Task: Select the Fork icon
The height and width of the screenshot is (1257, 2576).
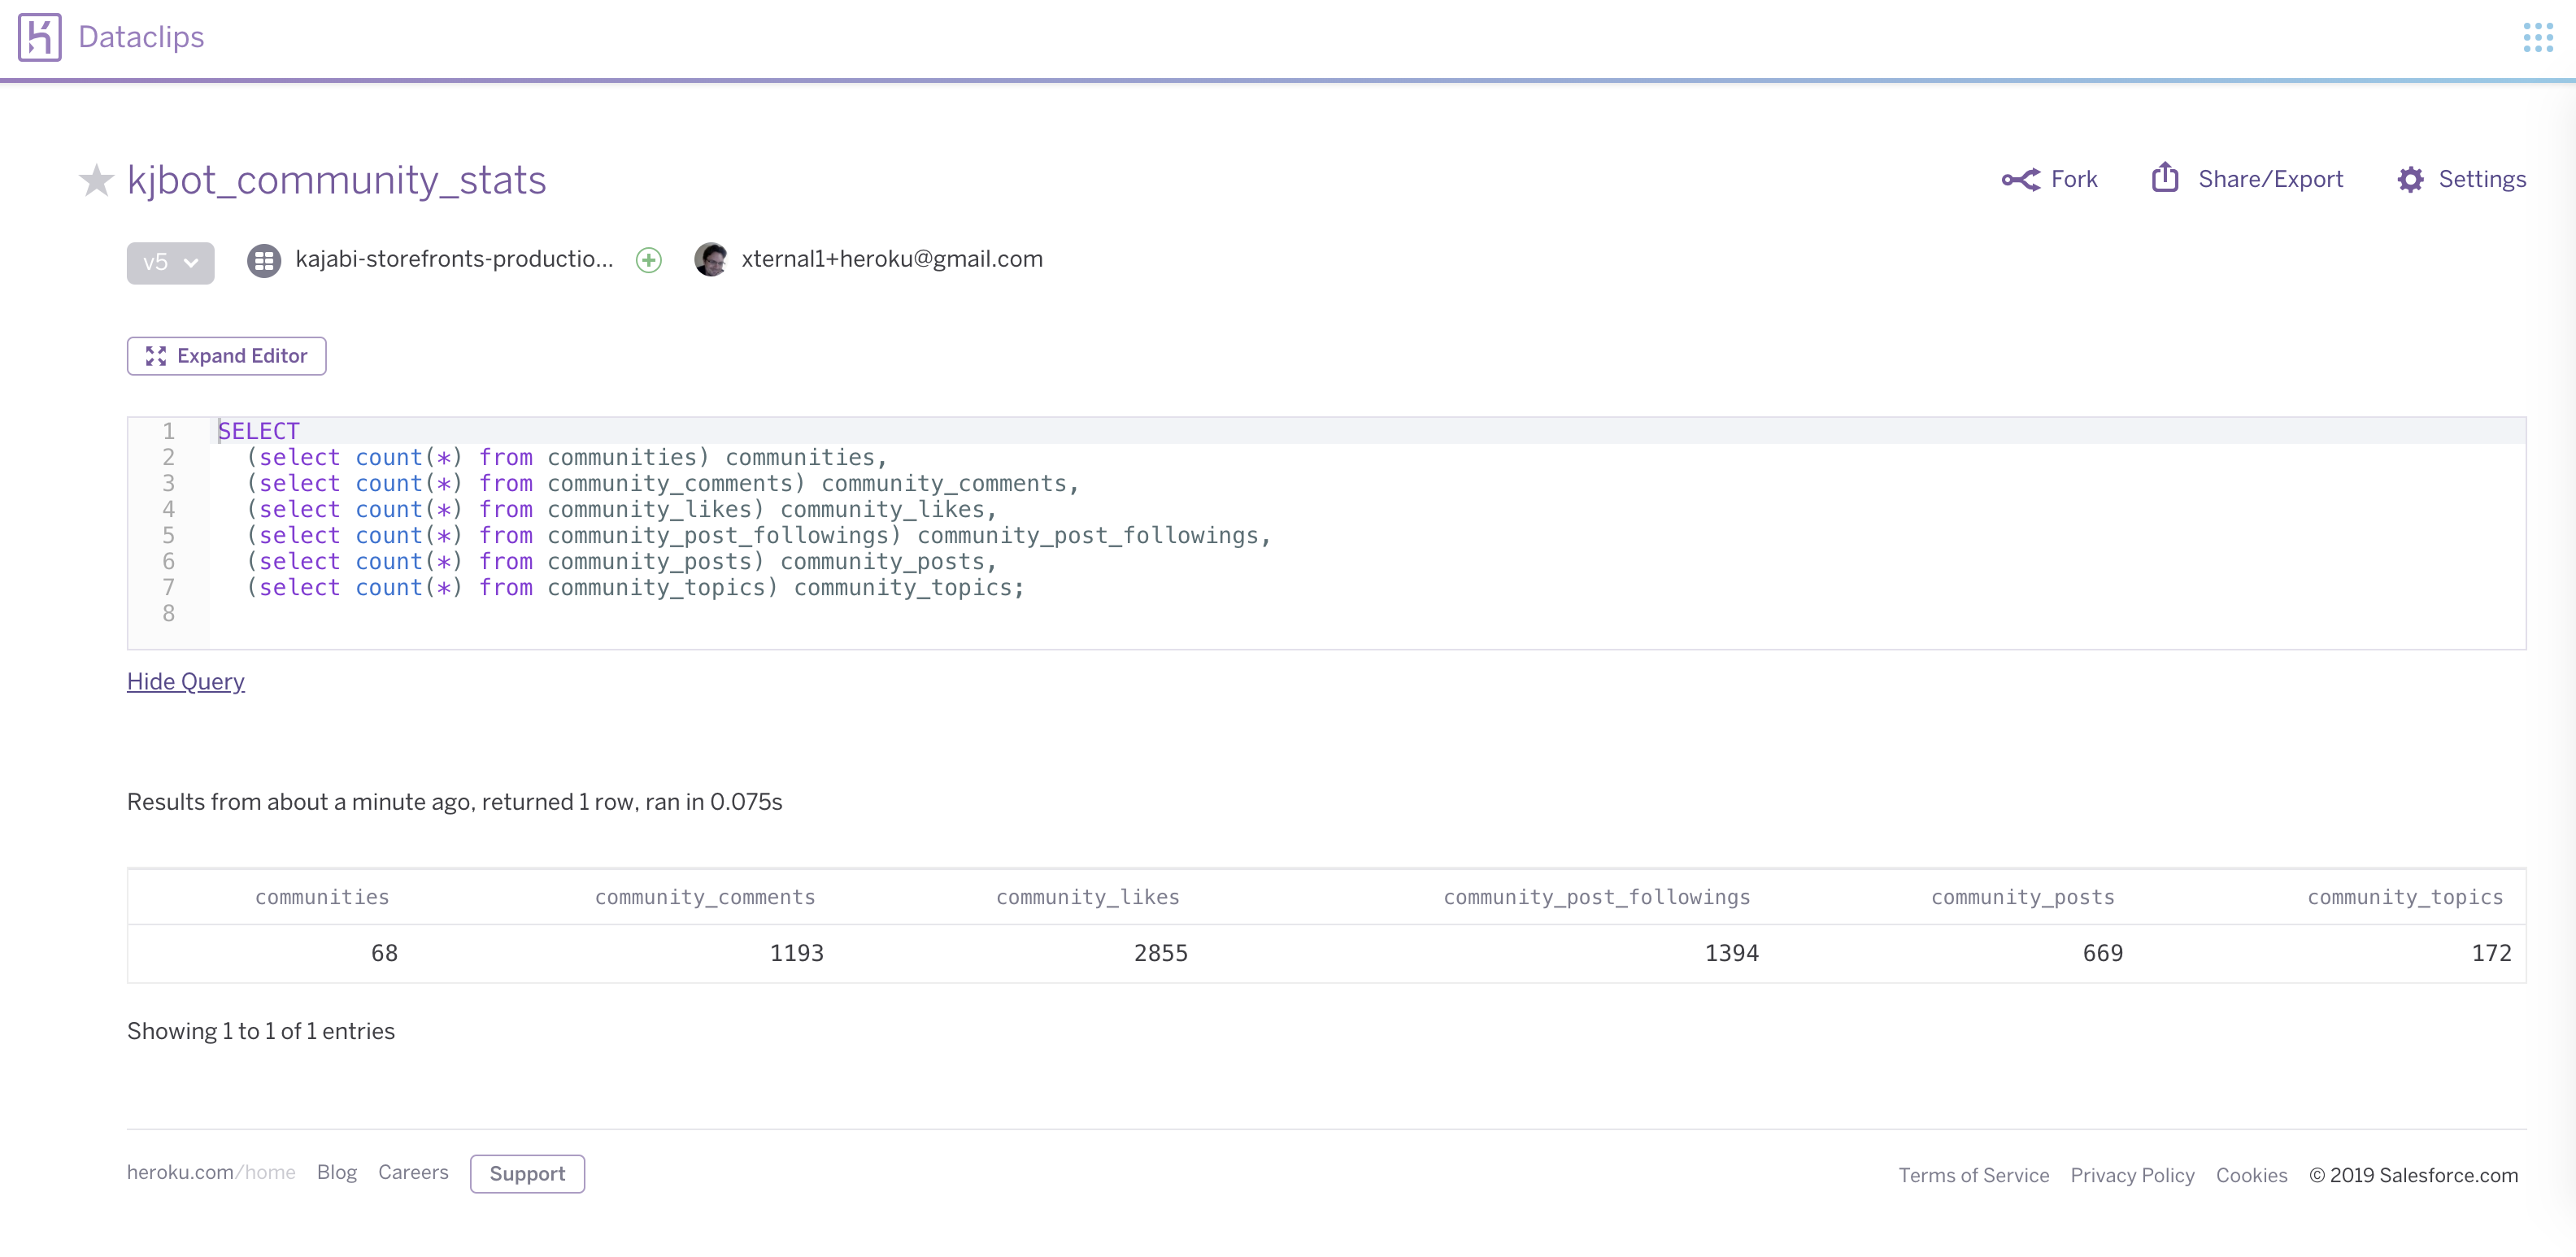Action: click(2022, 179)
